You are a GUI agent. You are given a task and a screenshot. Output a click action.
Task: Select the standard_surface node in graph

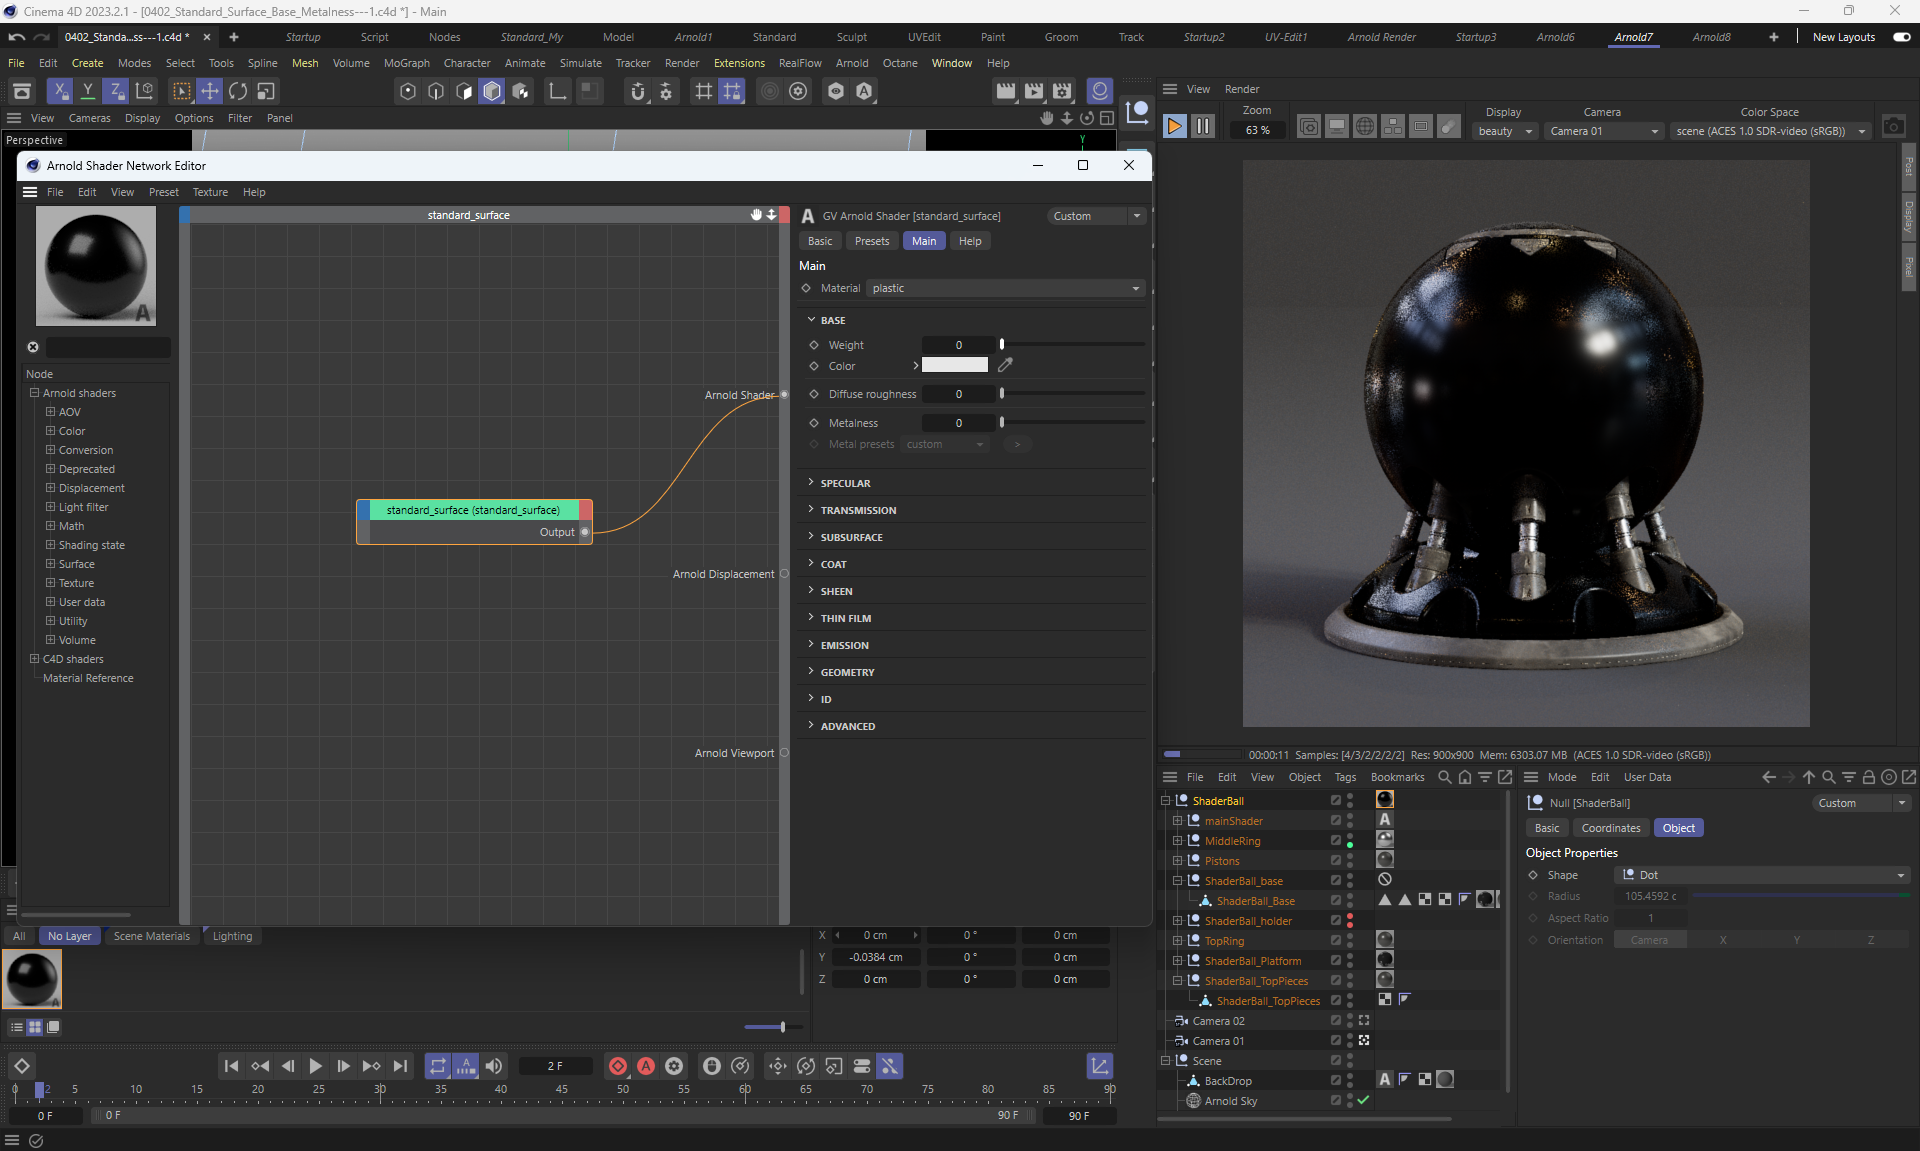pos(473,510)
